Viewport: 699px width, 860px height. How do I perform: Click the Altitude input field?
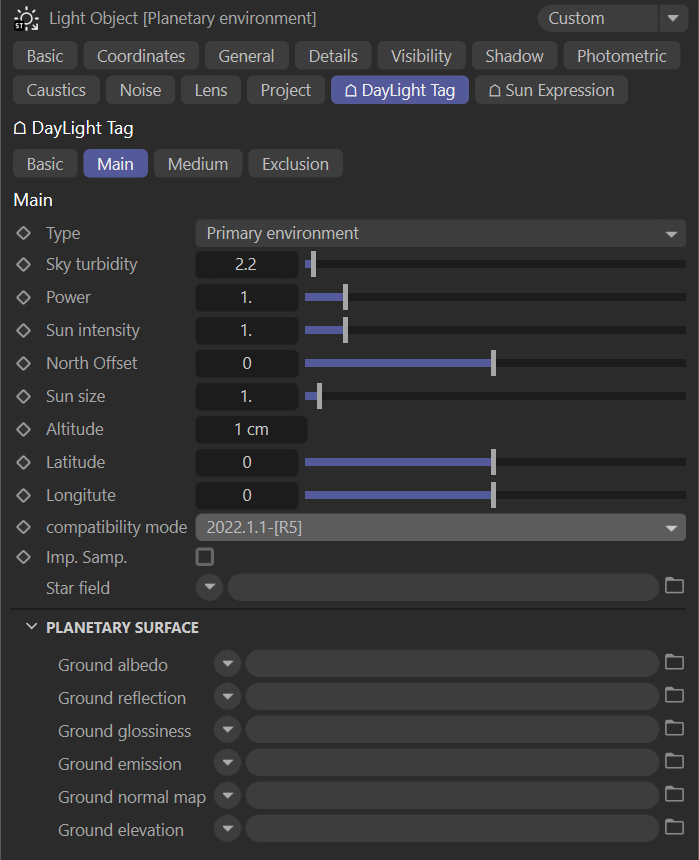point(251,429)
